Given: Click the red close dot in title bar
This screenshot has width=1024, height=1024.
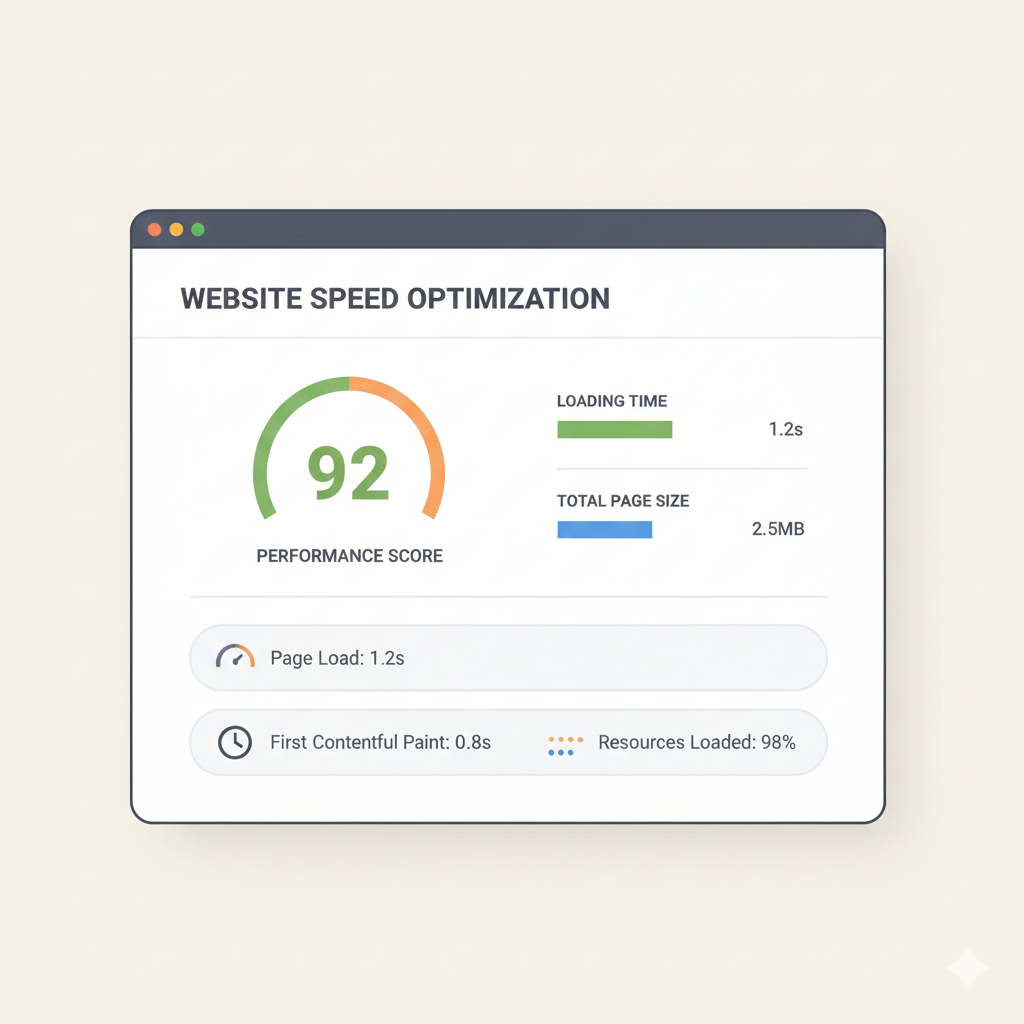Looking at the screenshot, I should pos(154,229).
